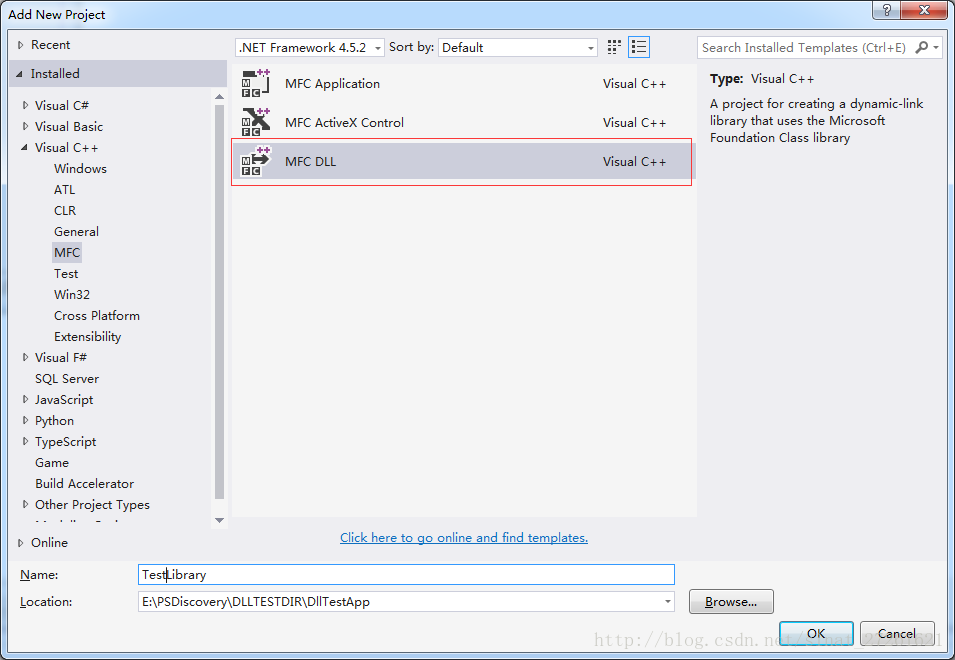
Task: Expand the Online section
Action: click(21, 542)
